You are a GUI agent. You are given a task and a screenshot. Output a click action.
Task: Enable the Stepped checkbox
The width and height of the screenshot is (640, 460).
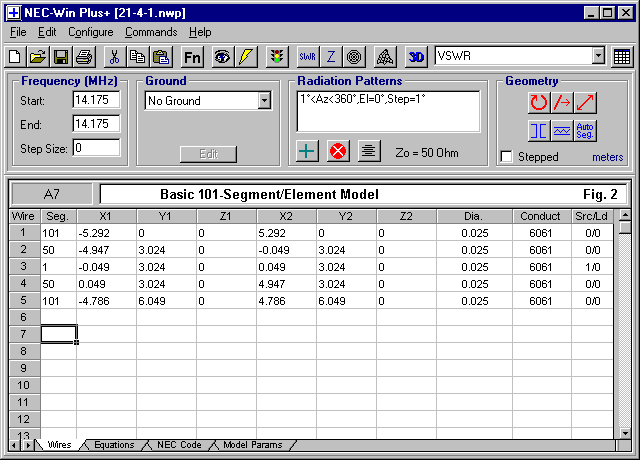click(x=507, y=157)
